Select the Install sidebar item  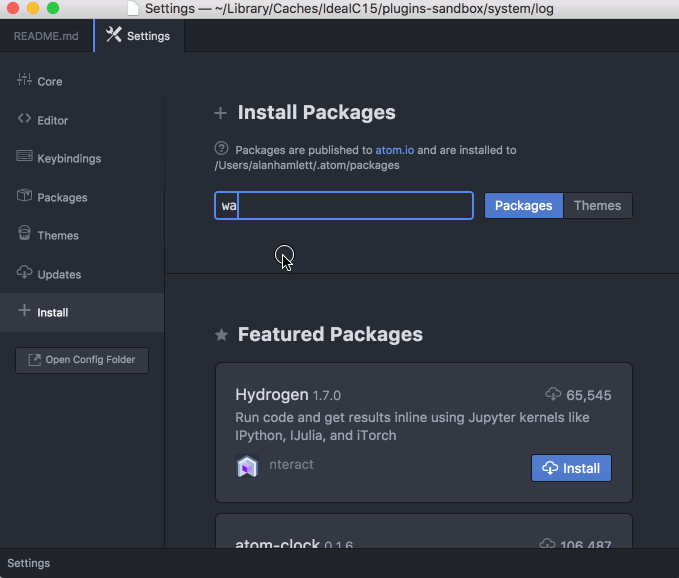(82, 312)
